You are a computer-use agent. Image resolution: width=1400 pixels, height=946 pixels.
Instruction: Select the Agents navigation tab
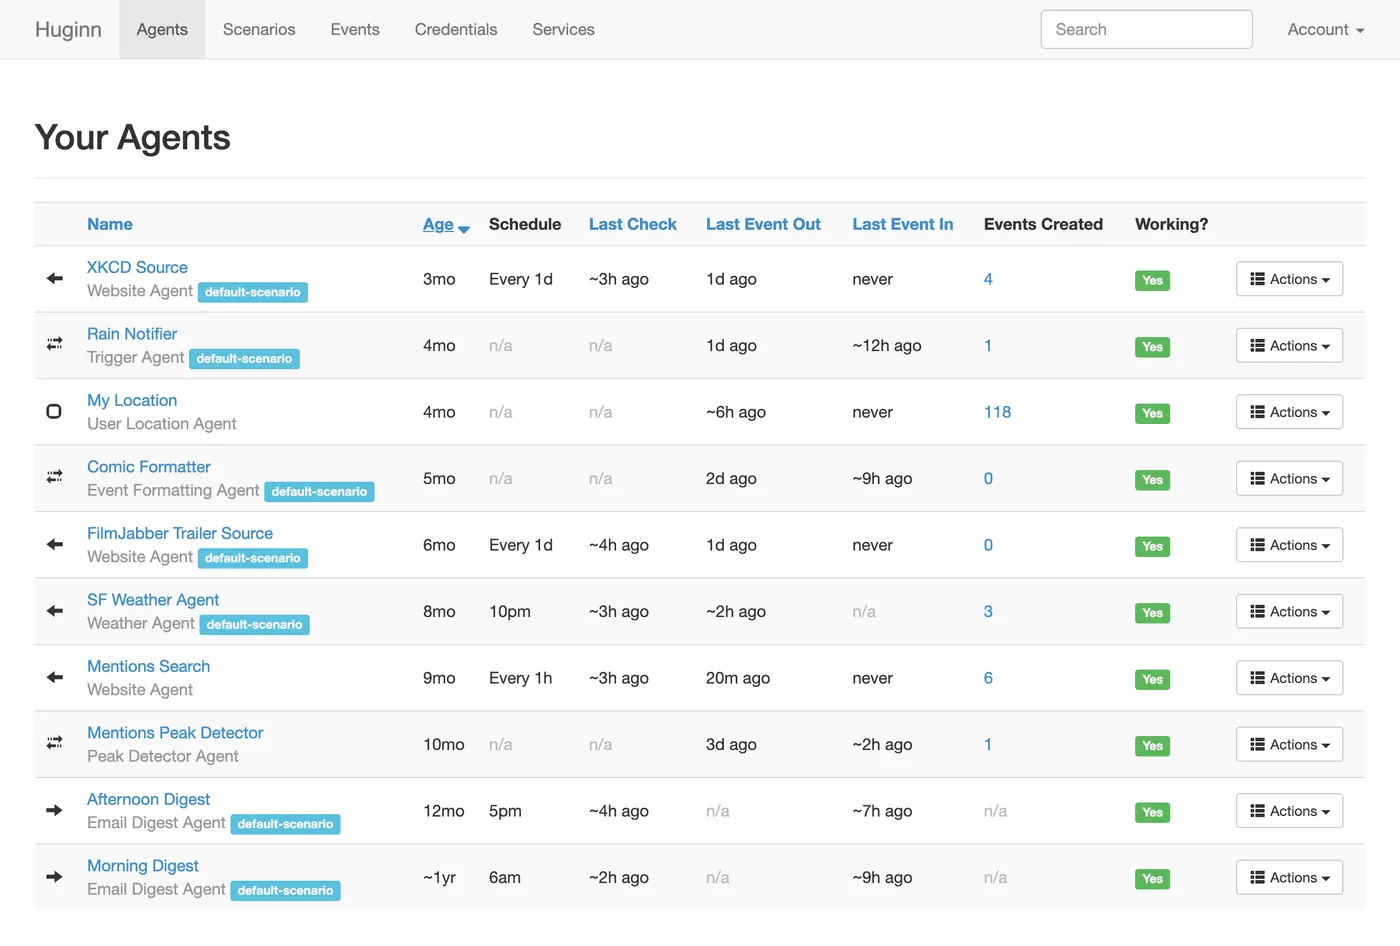tap(162, 29)
